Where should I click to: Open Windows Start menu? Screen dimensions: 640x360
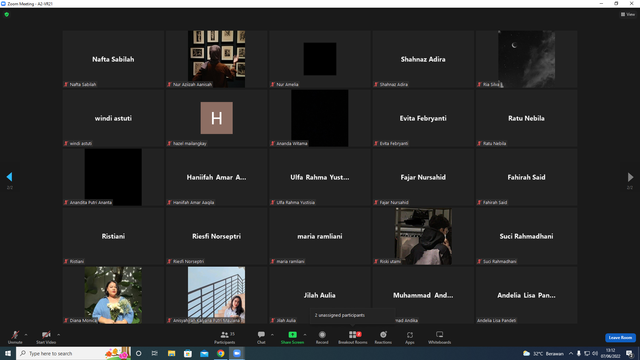(8, 353)
